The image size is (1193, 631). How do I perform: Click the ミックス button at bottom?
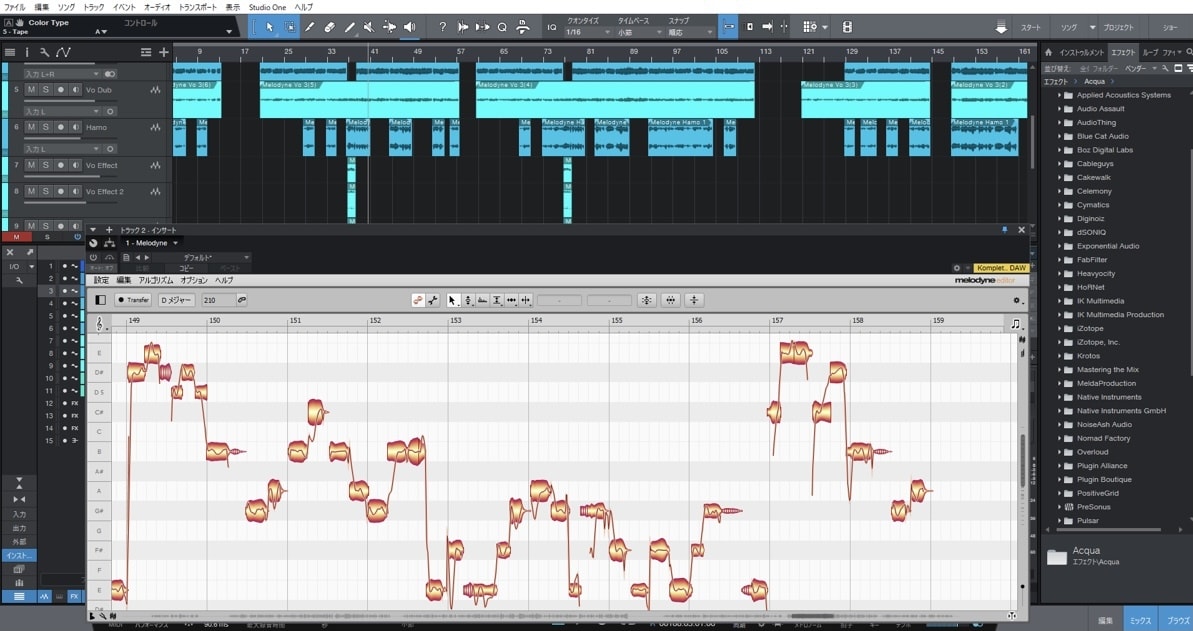pos(1140,620)
